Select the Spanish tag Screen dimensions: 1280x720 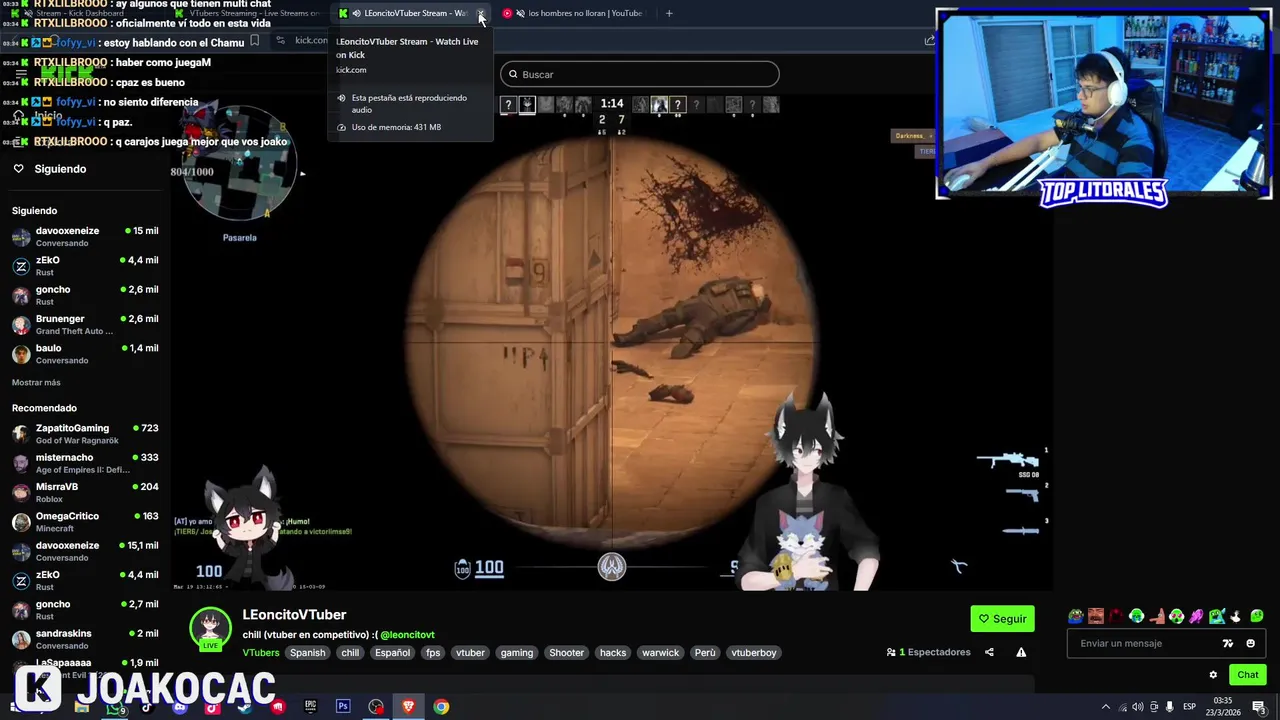point(308,652)
